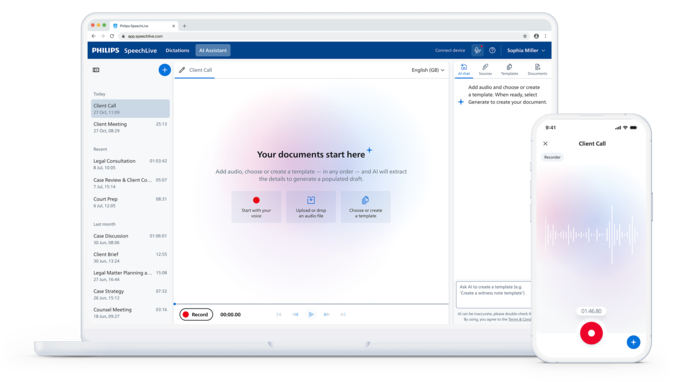Open the Client Meeting dictation
Screen dimensions: 700x382
[x=130, y=127]
